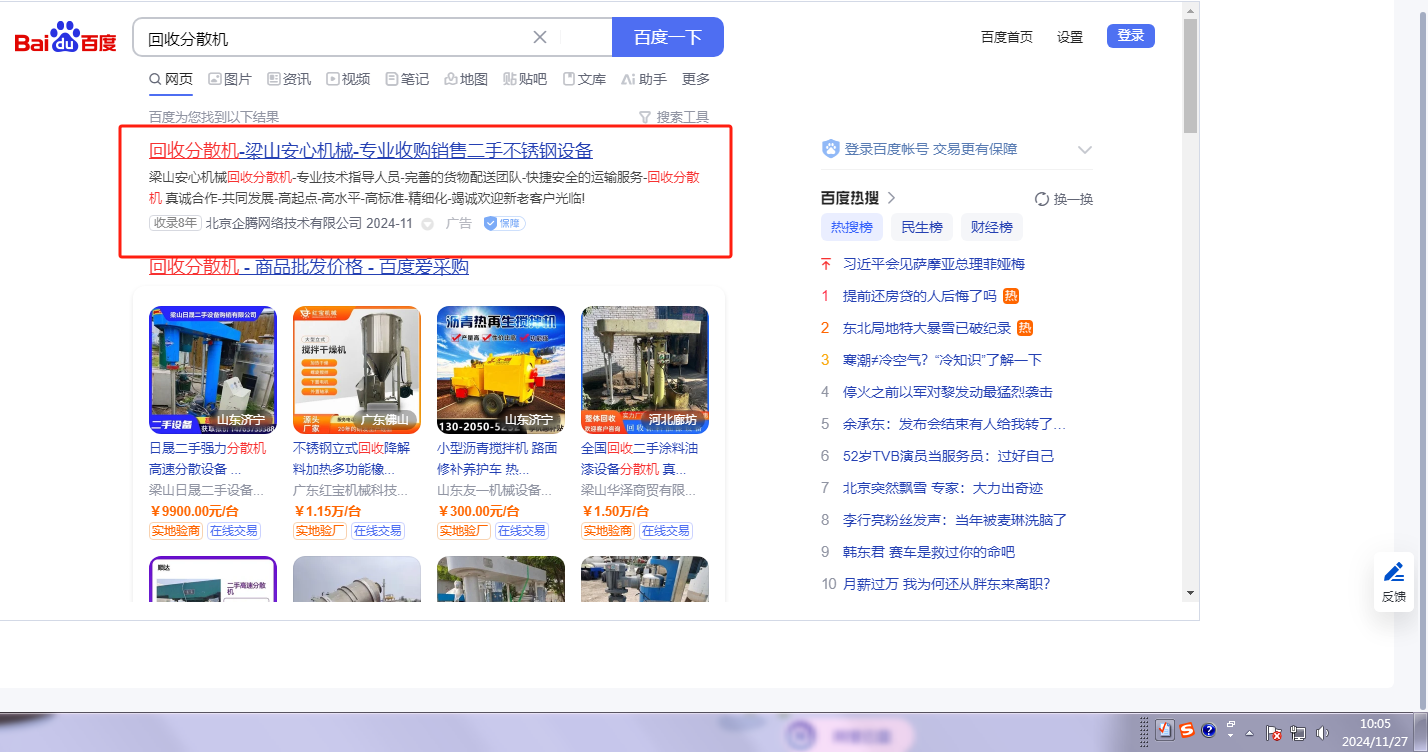Open the Sogou input method tray icon
The height and width of the screenshot is (752, 1428).
(x=1186, y=731)
